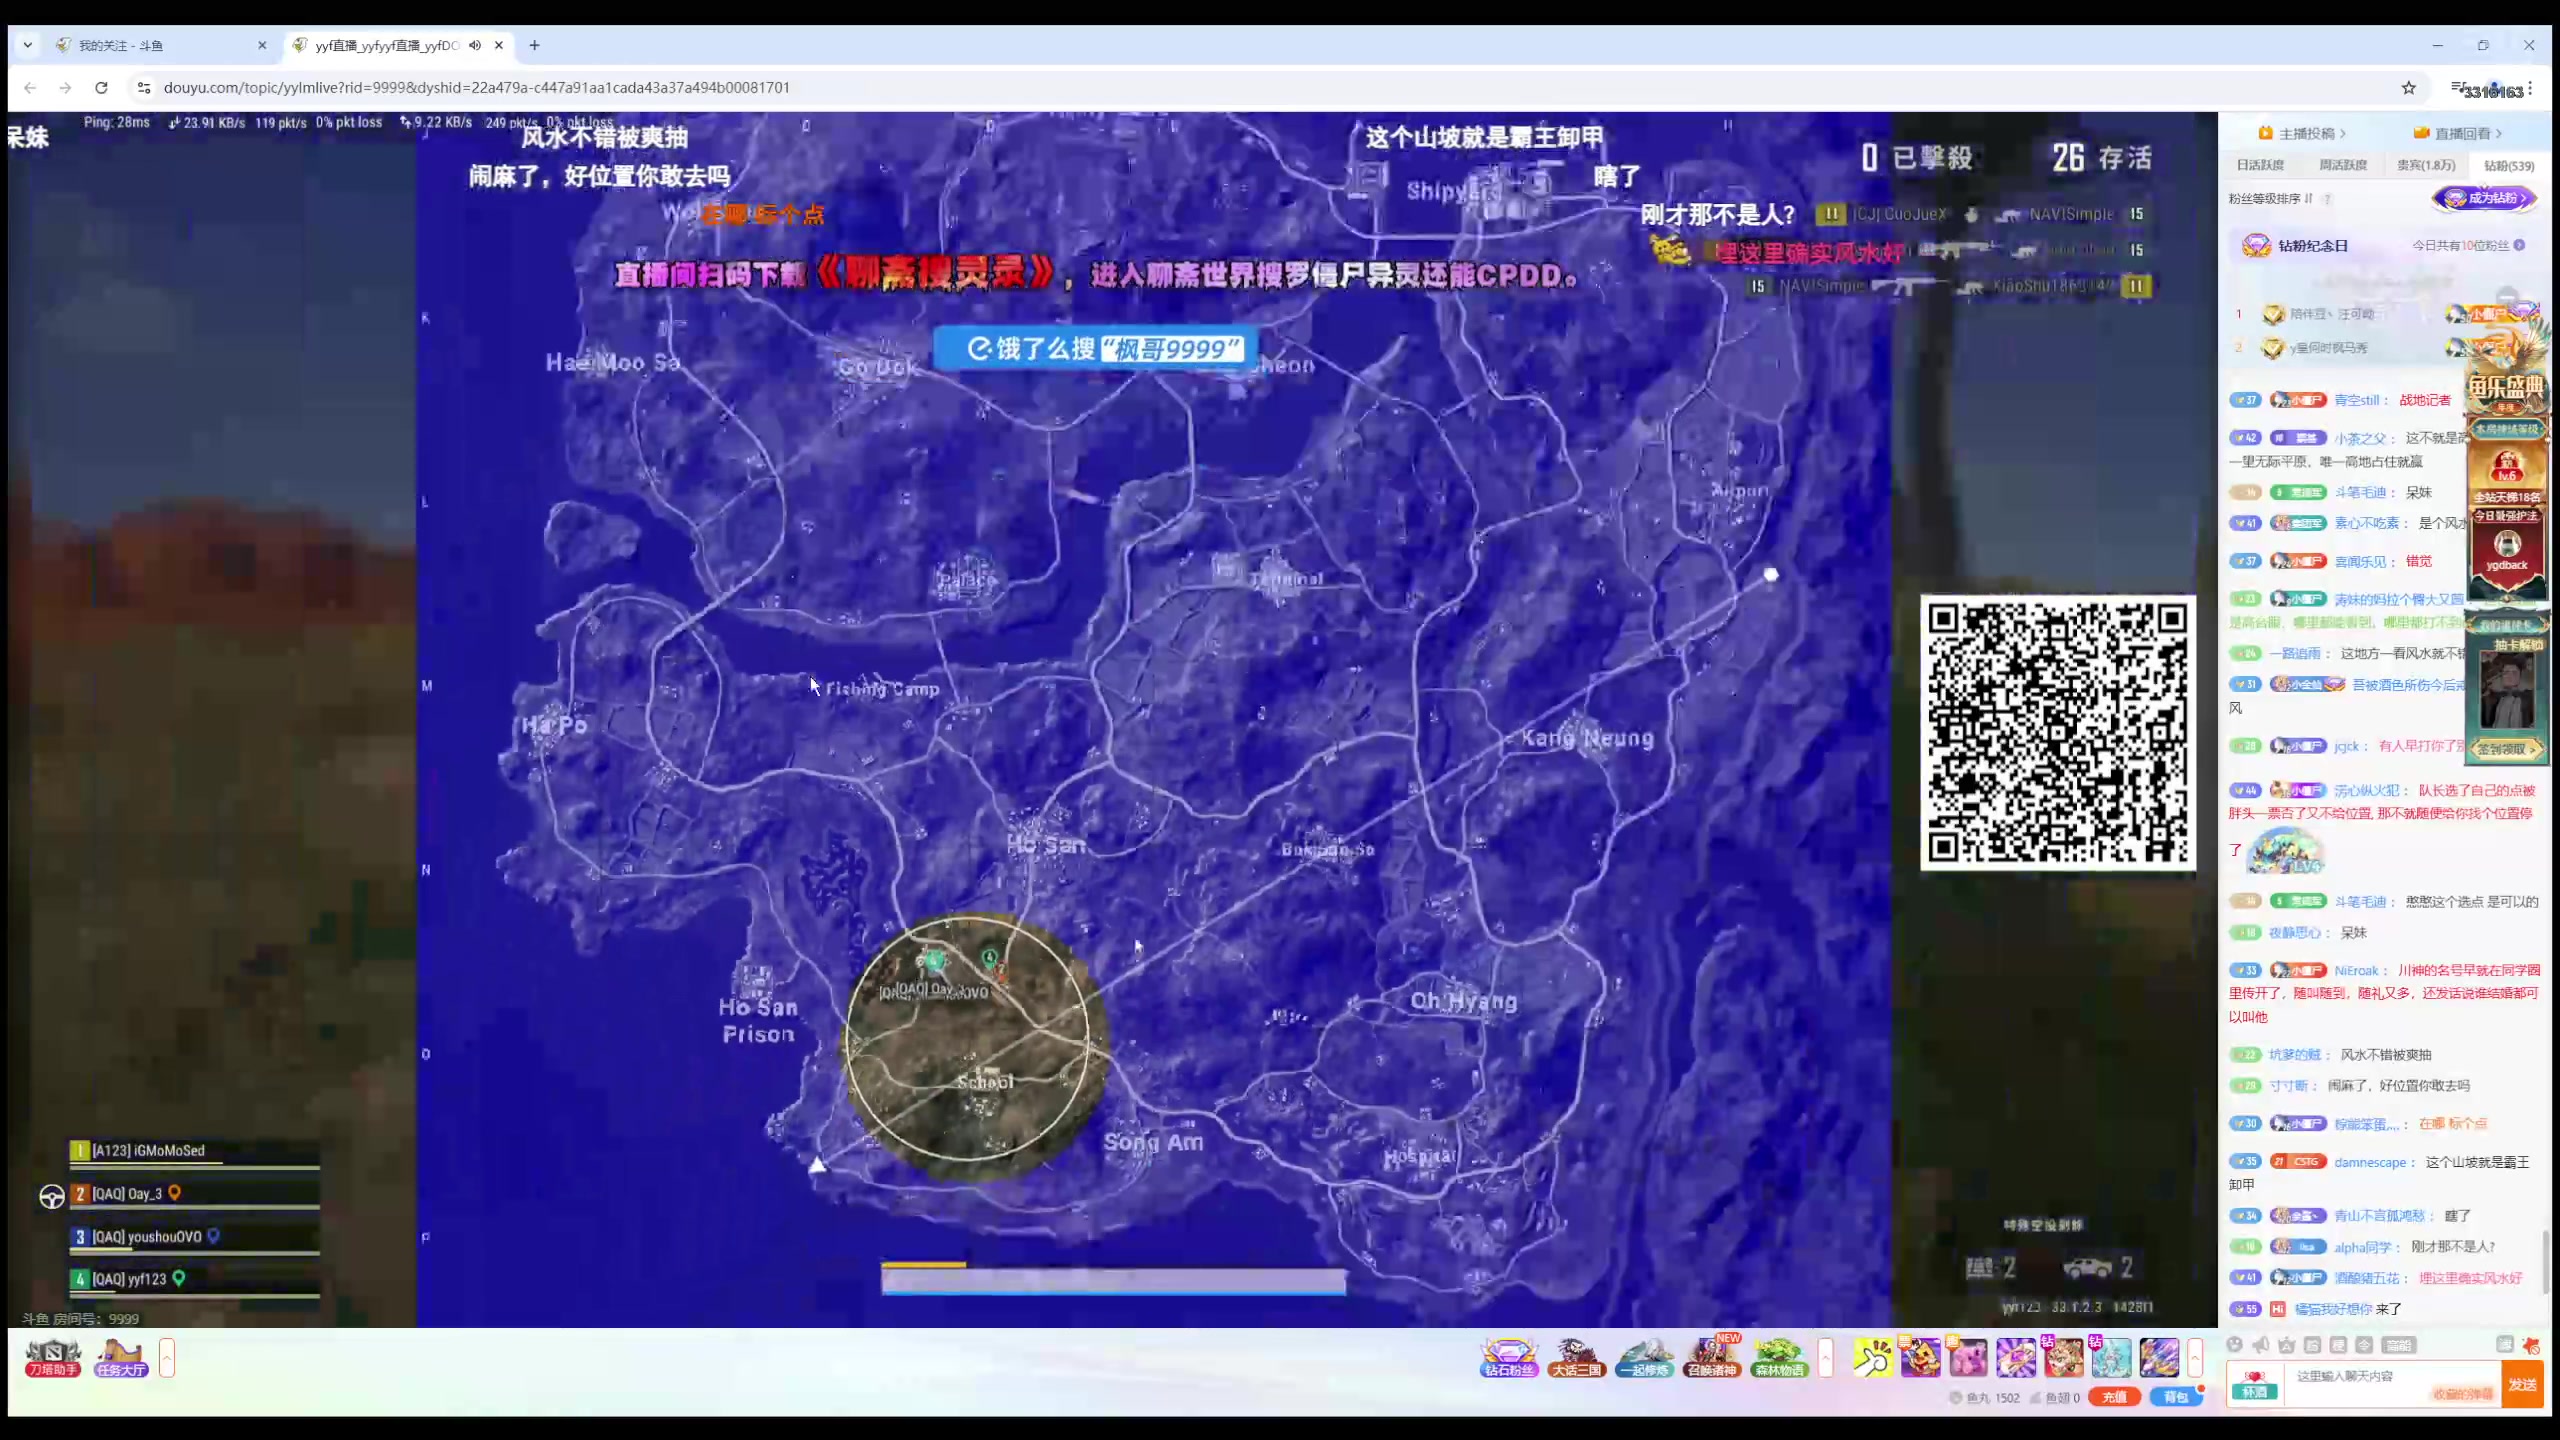Screen dimensions: 2560x1440
Task: Open a new browser tab
Action: coord(534,45)
